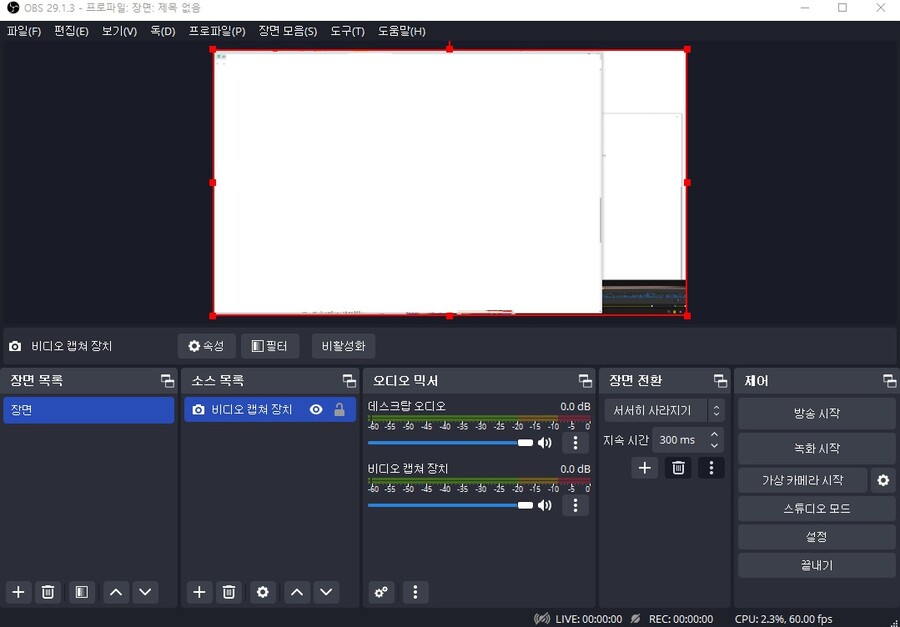Open 장면 모음(S) menu
Image resolution: width=900 pixels, height=627 pixels.
click(288, 31)
